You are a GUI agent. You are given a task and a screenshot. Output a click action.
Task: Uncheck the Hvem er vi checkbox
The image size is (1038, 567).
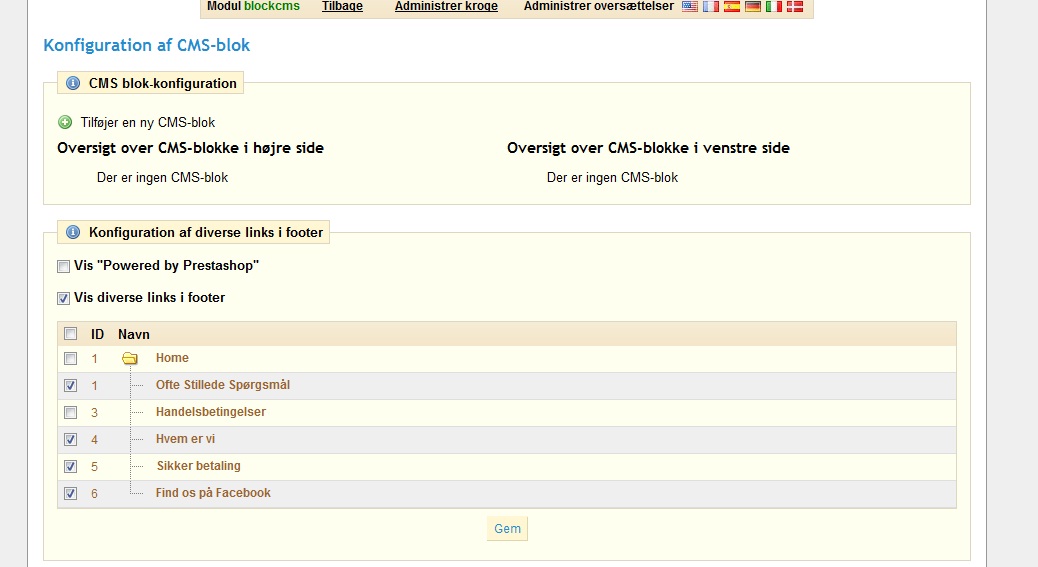70,439
